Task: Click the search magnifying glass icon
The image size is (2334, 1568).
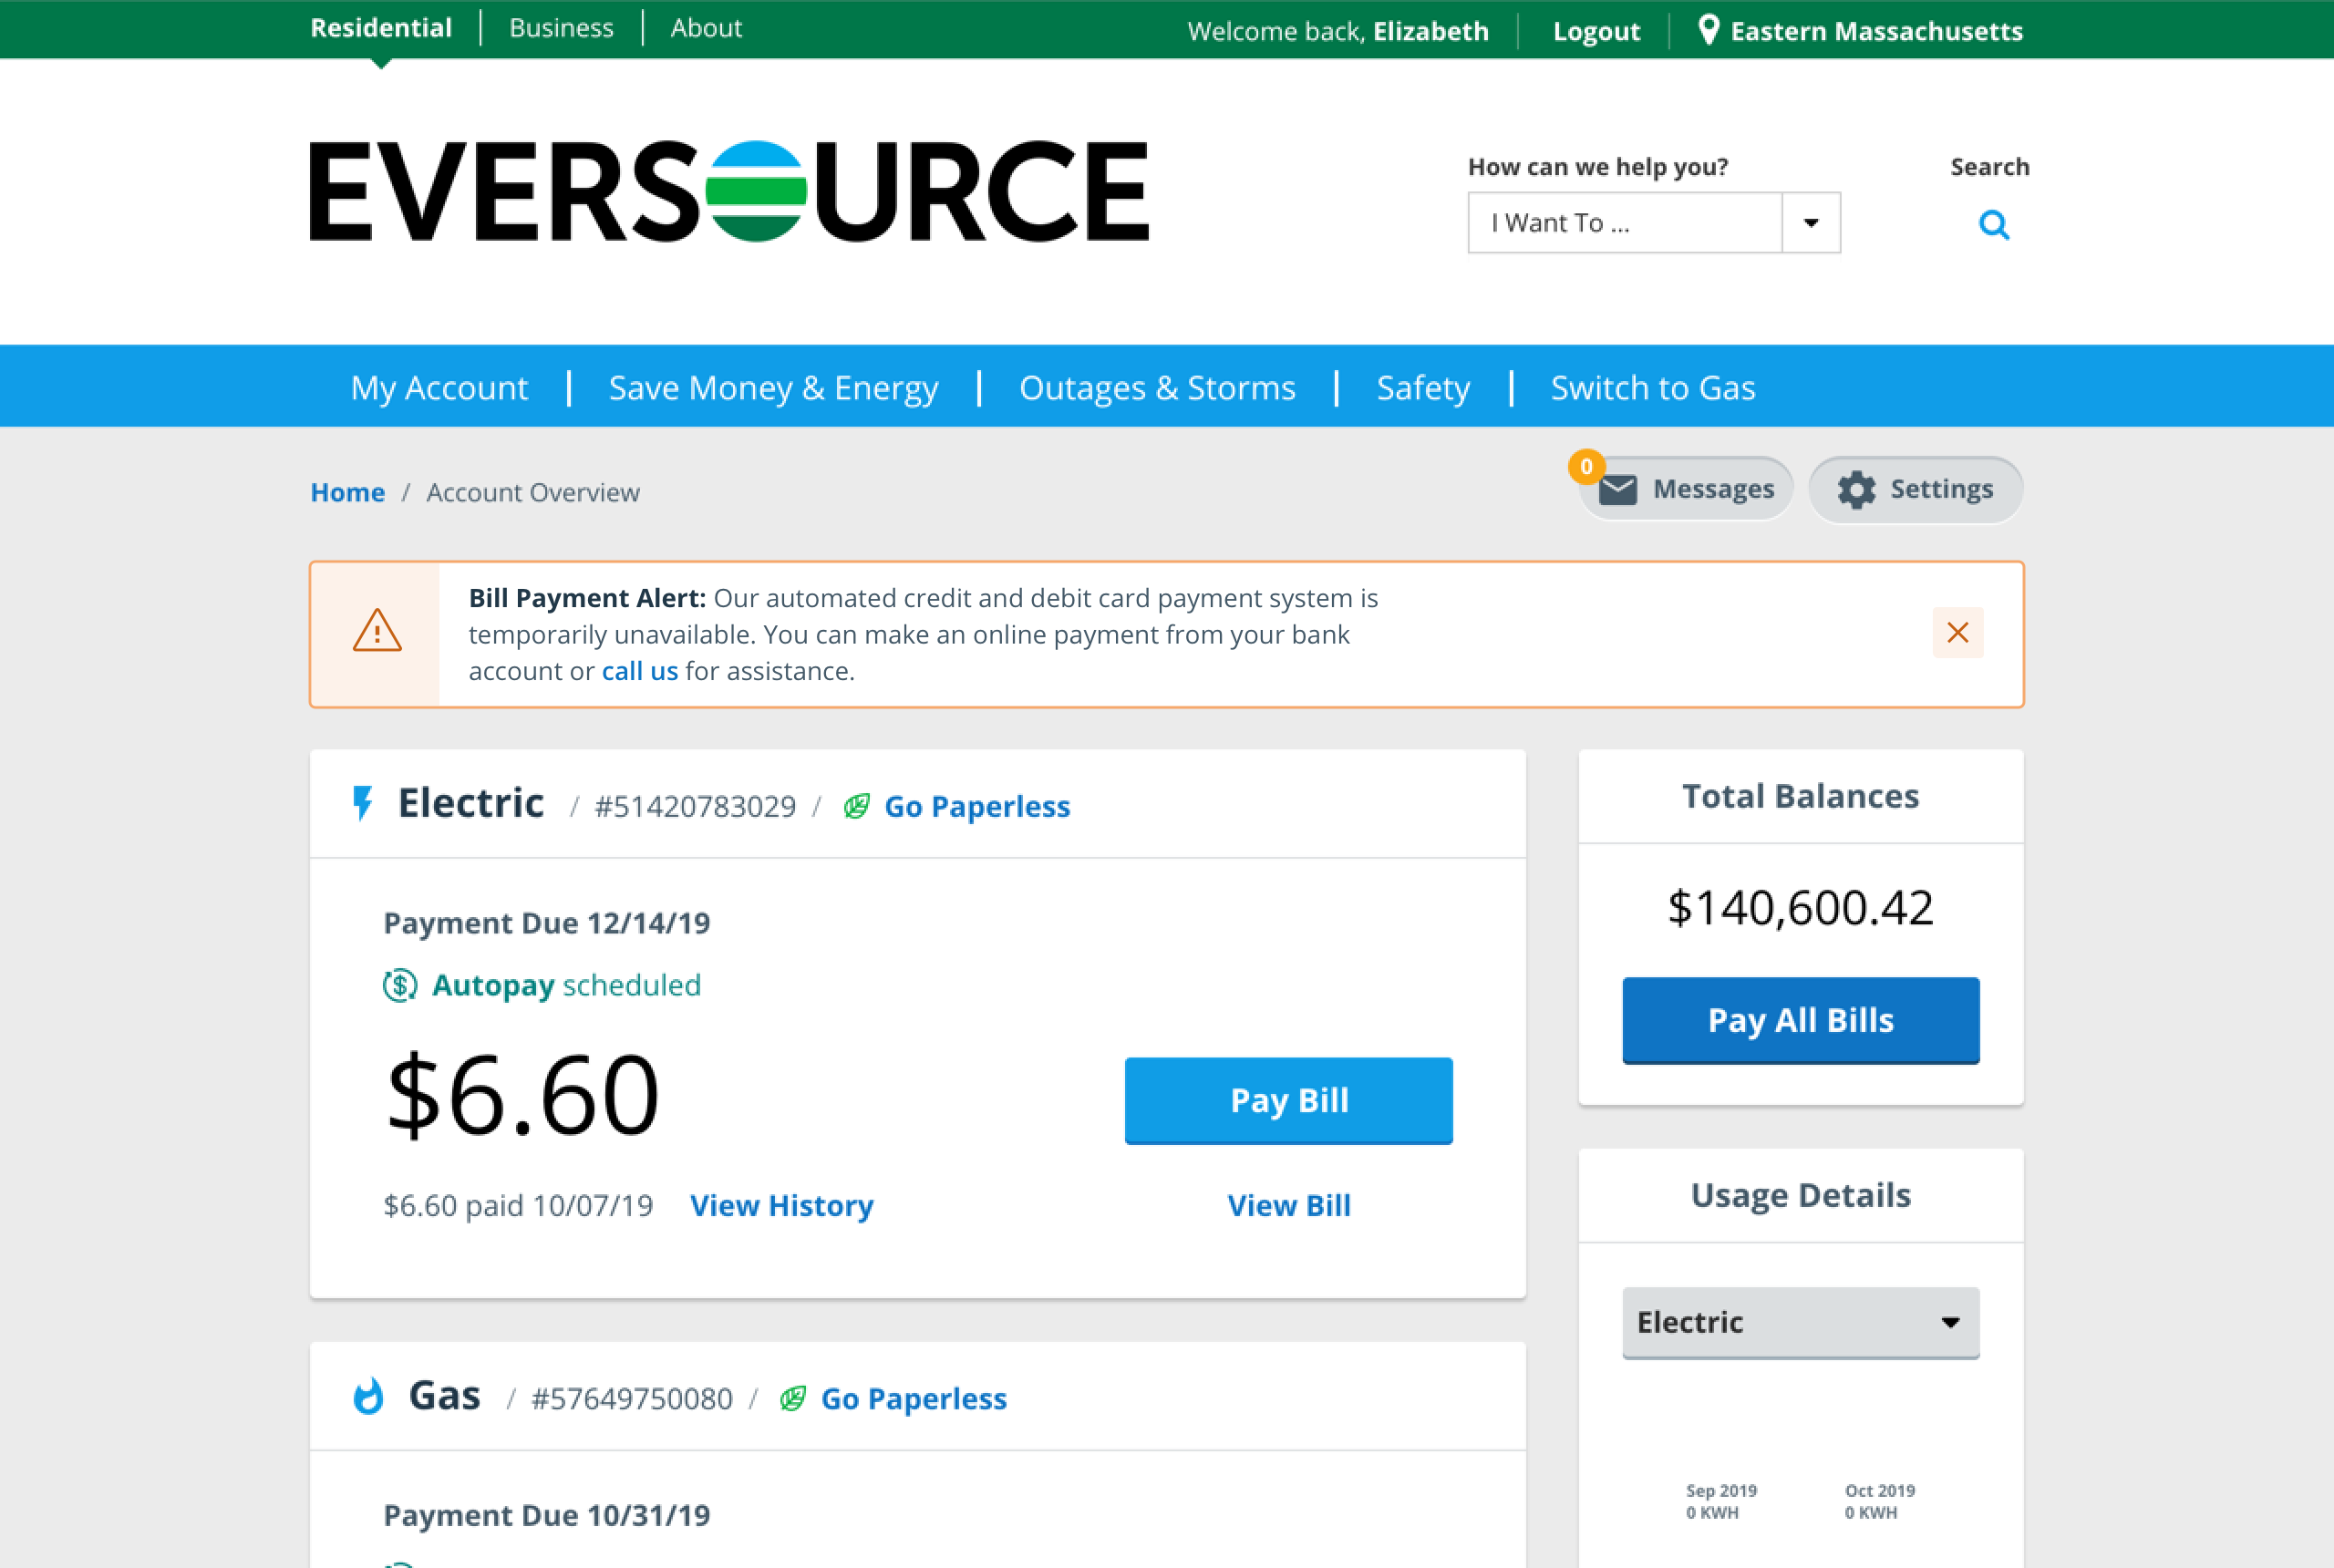Action: [x=1993, y=225]
